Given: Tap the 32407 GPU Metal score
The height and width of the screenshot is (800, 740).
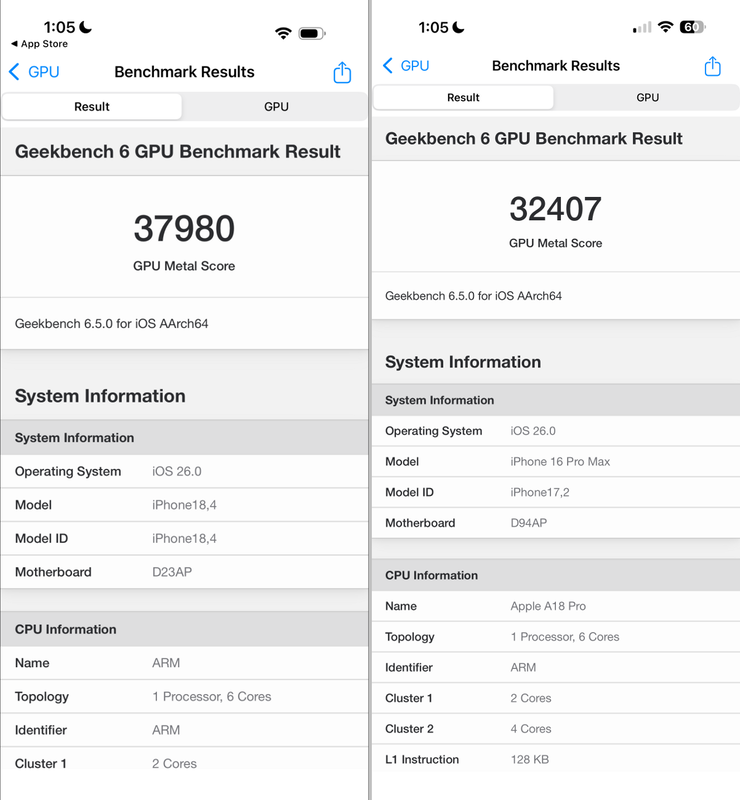Looking at the screenshot, I should [x=555, y=209].
